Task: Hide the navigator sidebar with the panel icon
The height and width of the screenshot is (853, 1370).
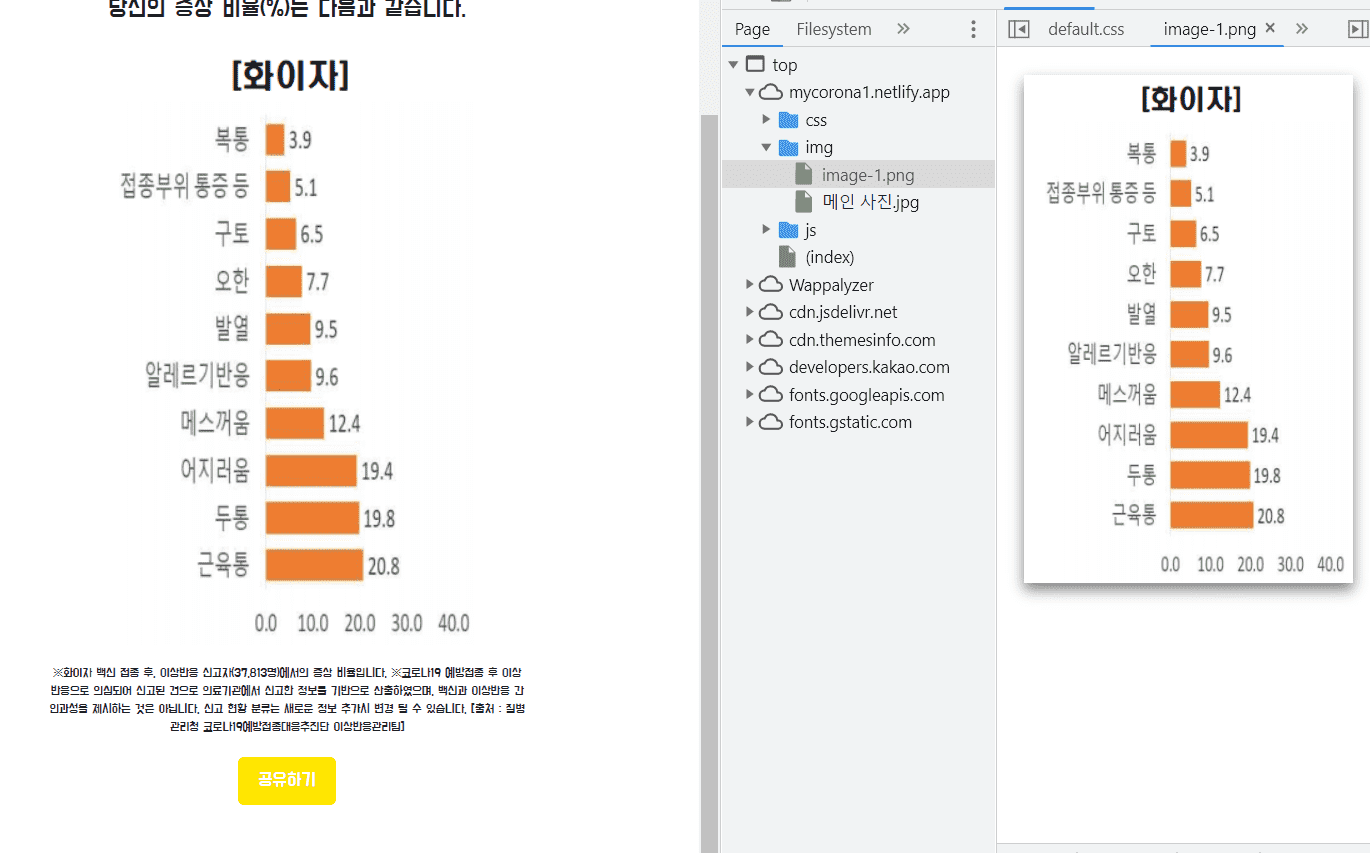Action: coord(1018,29)
